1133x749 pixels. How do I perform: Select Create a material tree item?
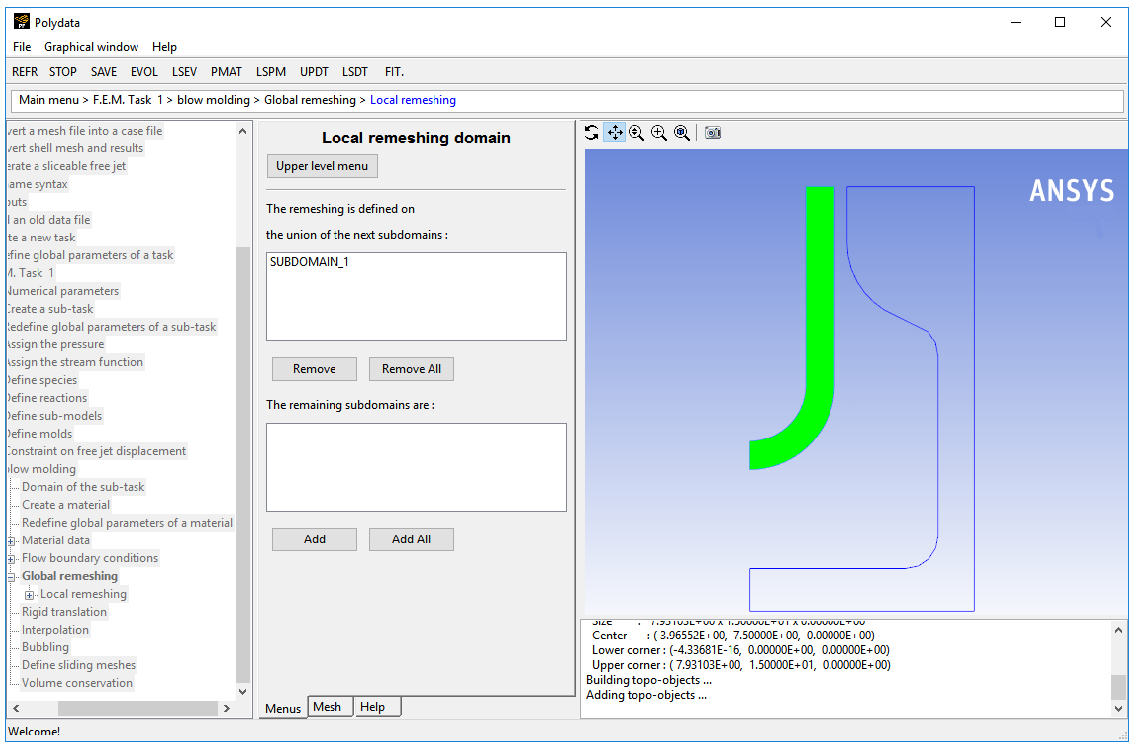[x=66, y=505]
